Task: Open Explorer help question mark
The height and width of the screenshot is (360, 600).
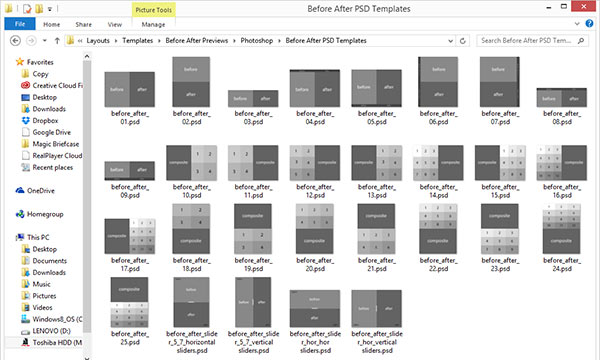Action: click(589, 24)
